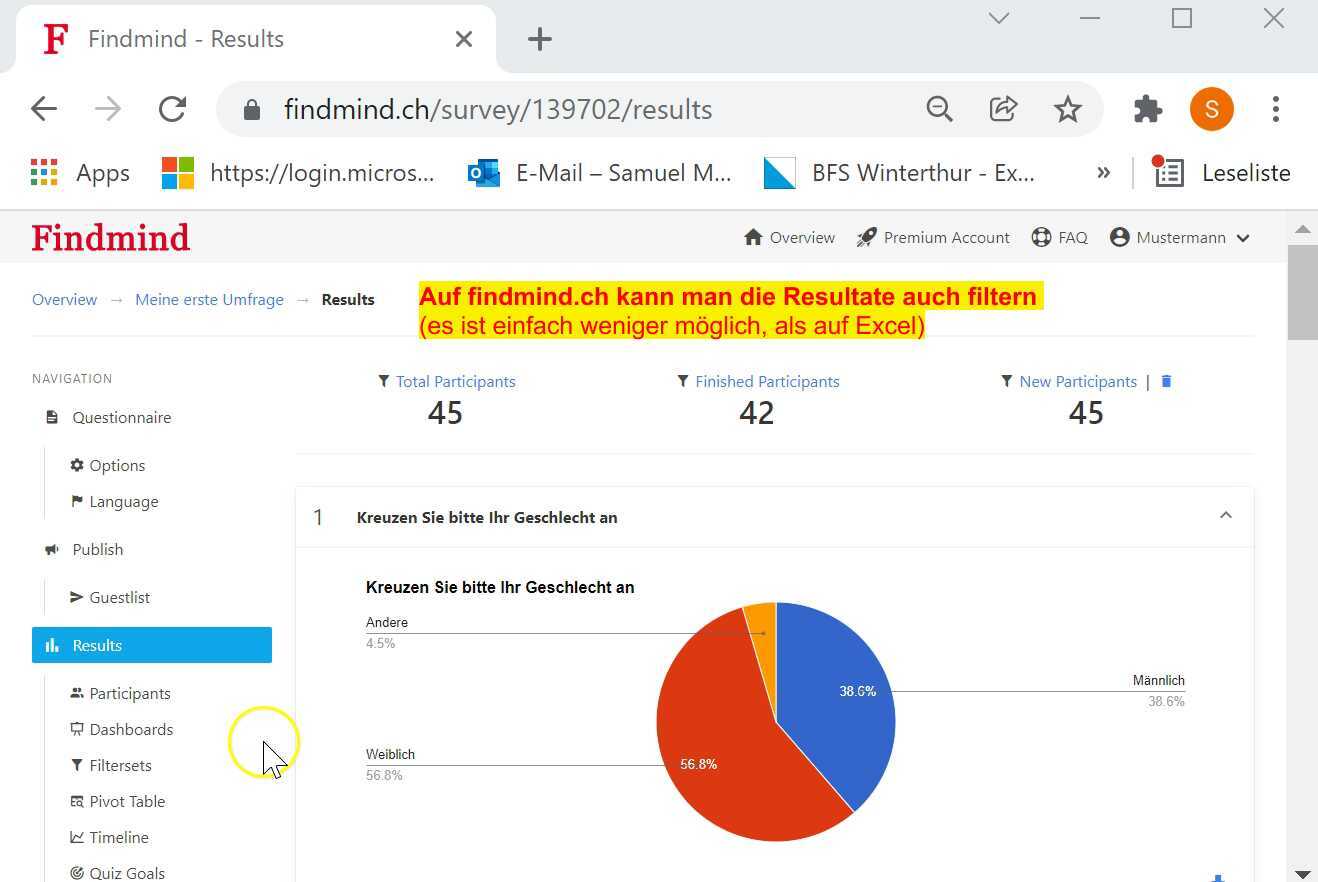
Task: Select the Participants icon under Results
Action: tap(74, 693)
